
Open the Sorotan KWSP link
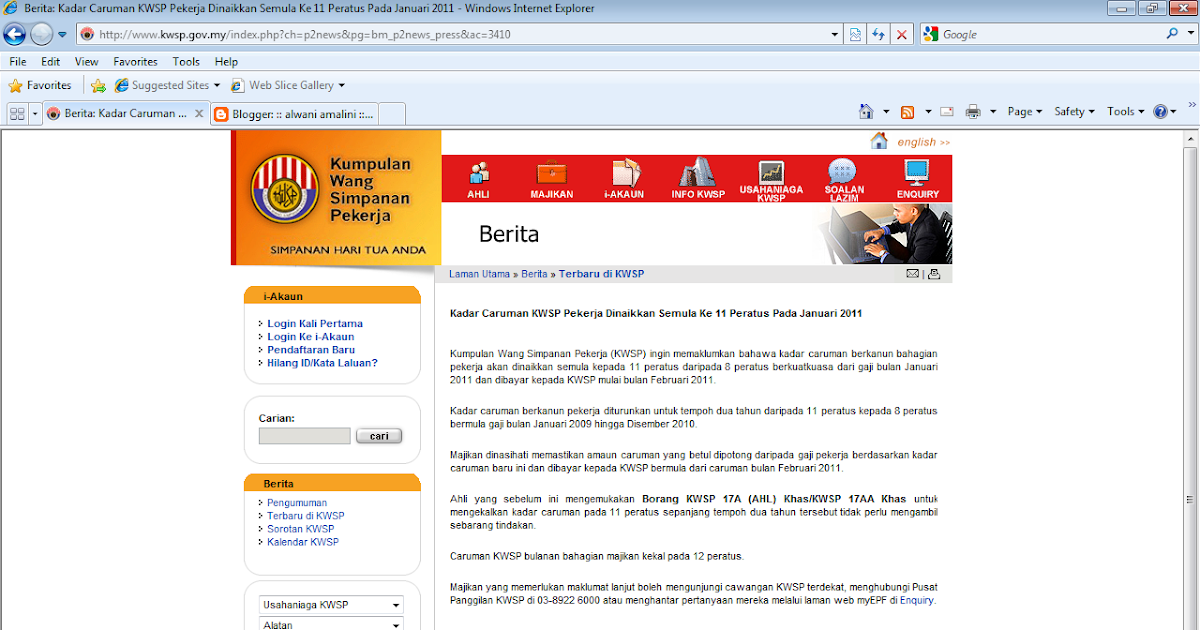tap(300, 529)
